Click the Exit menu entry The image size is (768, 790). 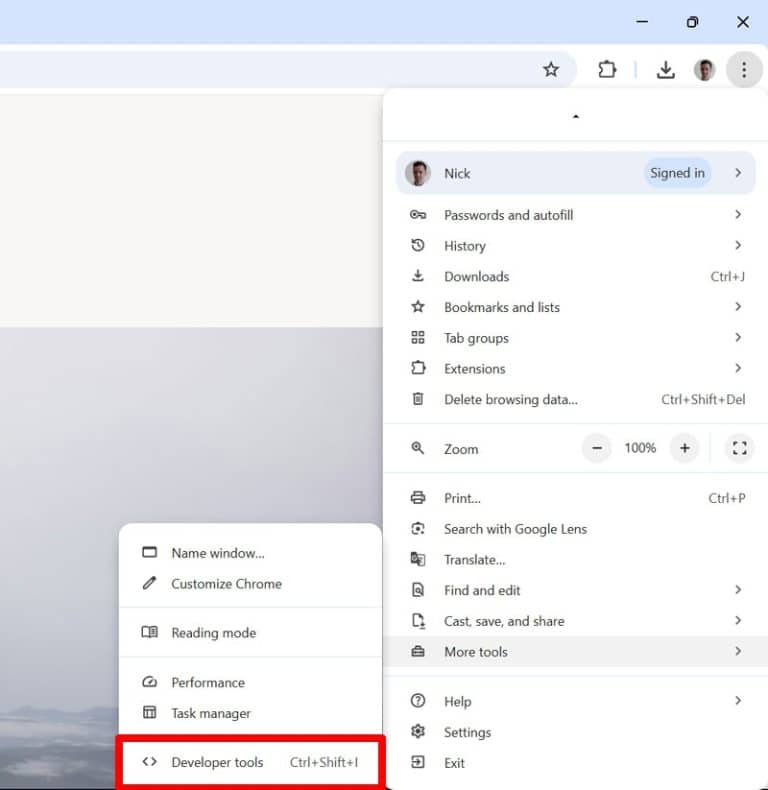[575, 763]
